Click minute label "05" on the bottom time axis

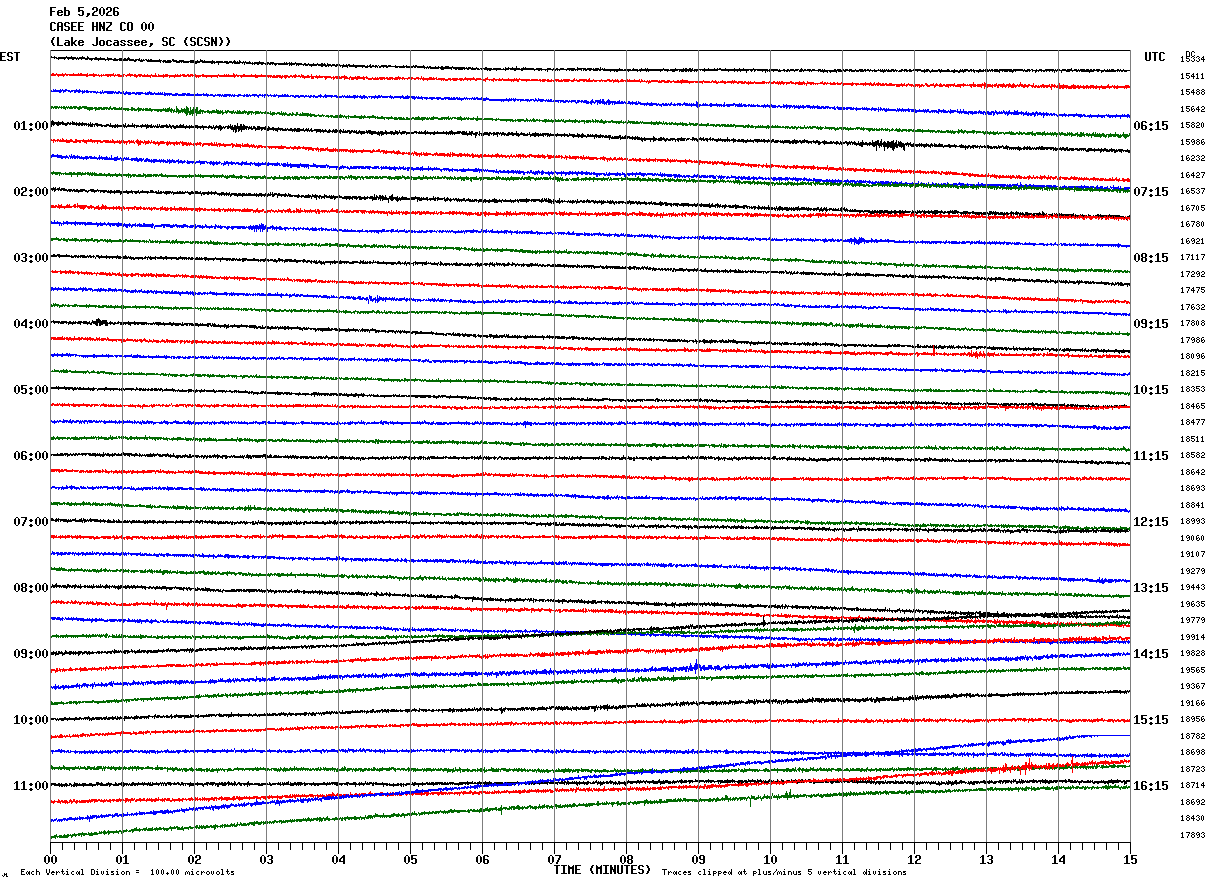point(410,859)
